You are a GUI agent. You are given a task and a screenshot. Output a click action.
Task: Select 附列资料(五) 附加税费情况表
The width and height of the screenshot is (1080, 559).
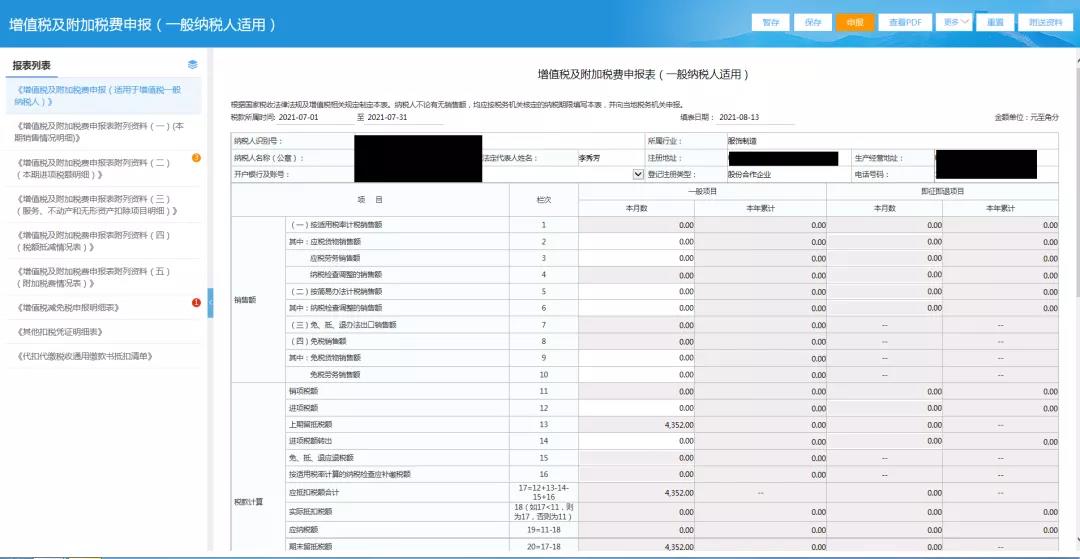[x=100, y=276]
